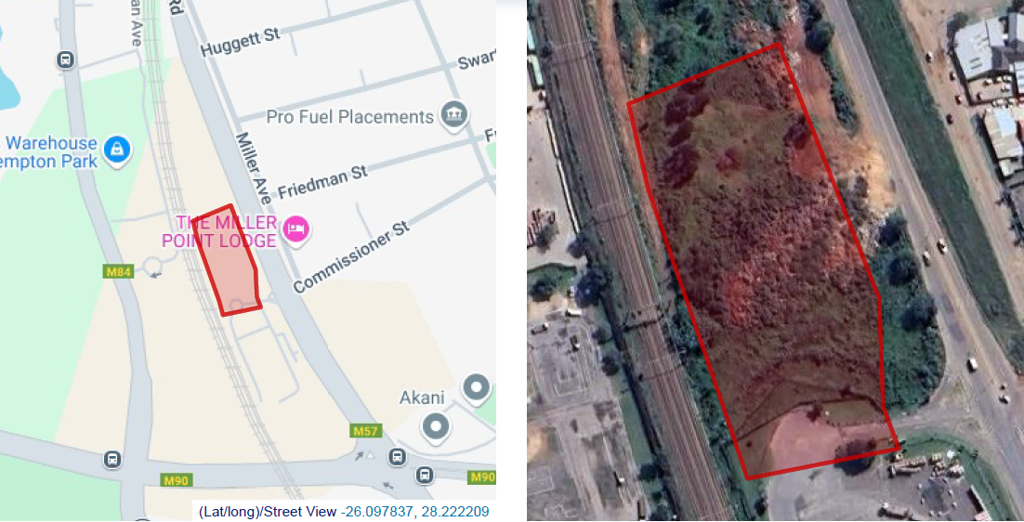Click the Friedman St street label
This screenshot has width=1024, height=522.
323,182
